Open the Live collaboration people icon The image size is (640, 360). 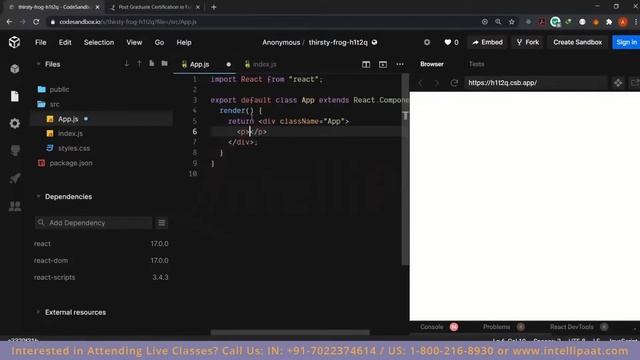pos(15,206)
